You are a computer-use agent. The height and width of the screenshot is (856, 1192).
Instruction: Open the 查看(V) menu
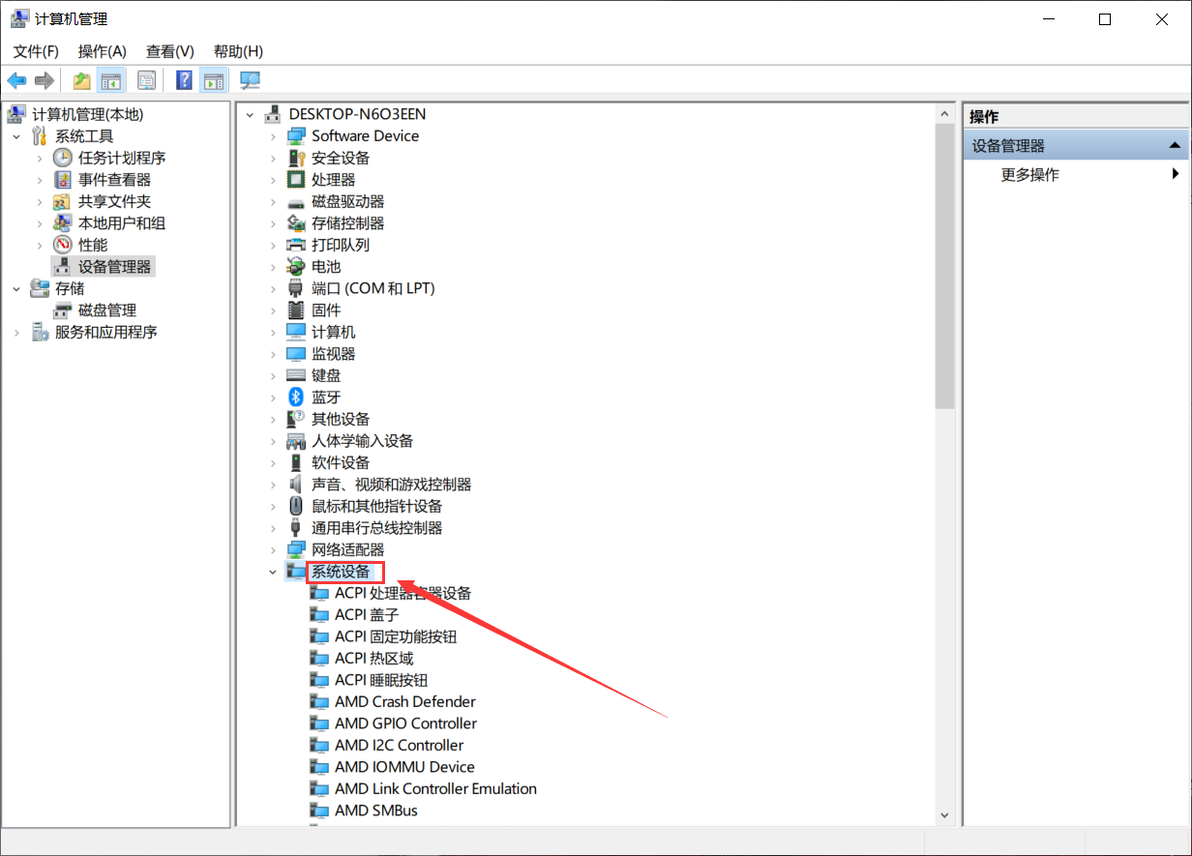170,51
